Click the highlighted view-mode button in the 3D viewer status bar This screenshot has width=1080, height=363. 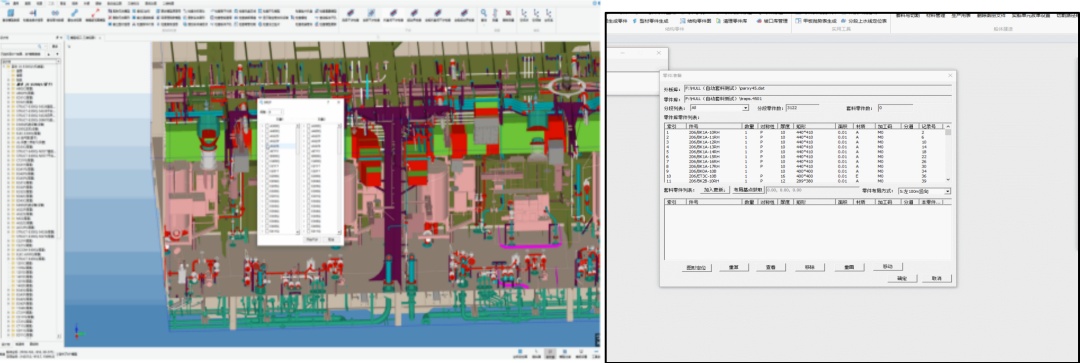point(550,352)
